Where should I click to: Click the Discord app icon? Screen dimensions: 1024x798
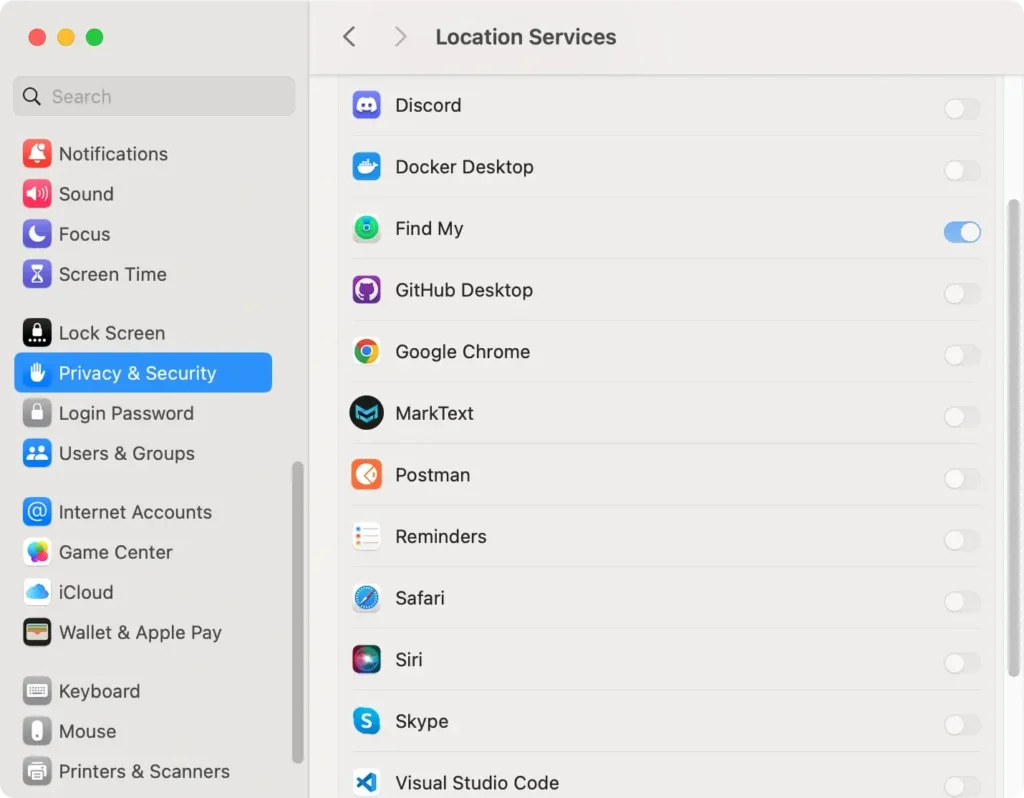366,105
